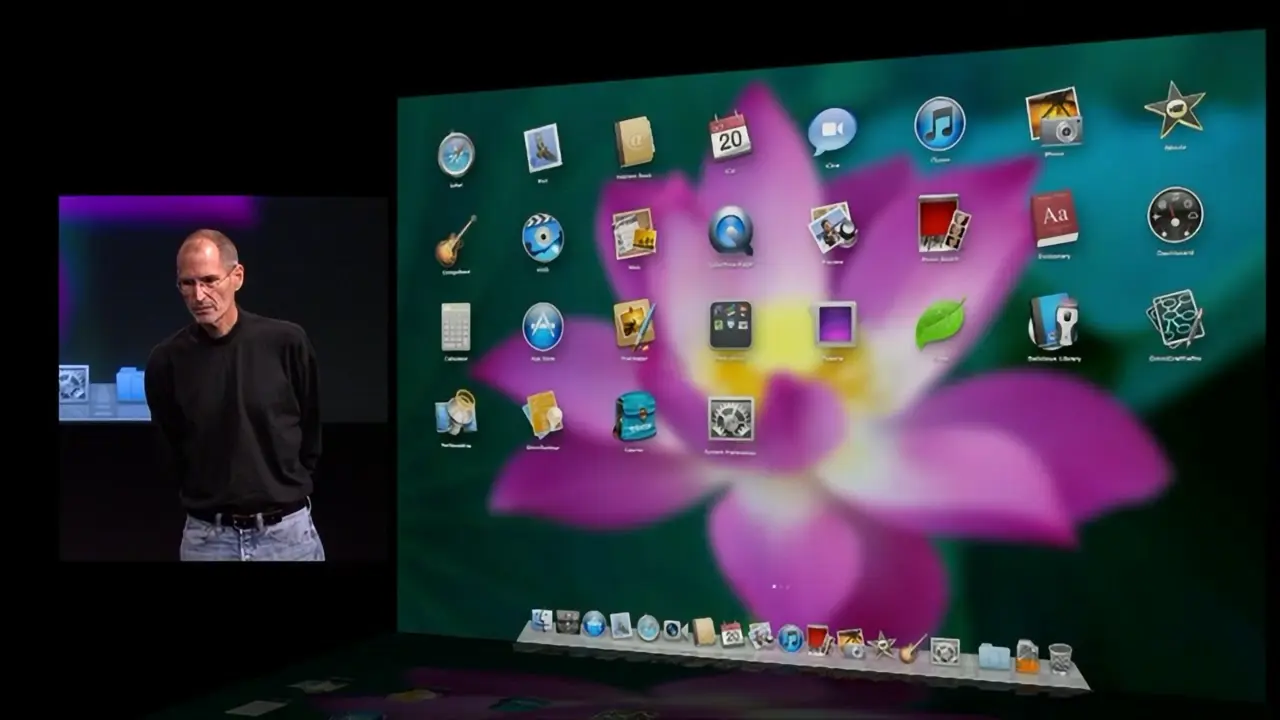Launch iPhoto from the Launchpad grid
Image resolution: width=1280 pixels, height=720 pixels.
point(1054,116)
